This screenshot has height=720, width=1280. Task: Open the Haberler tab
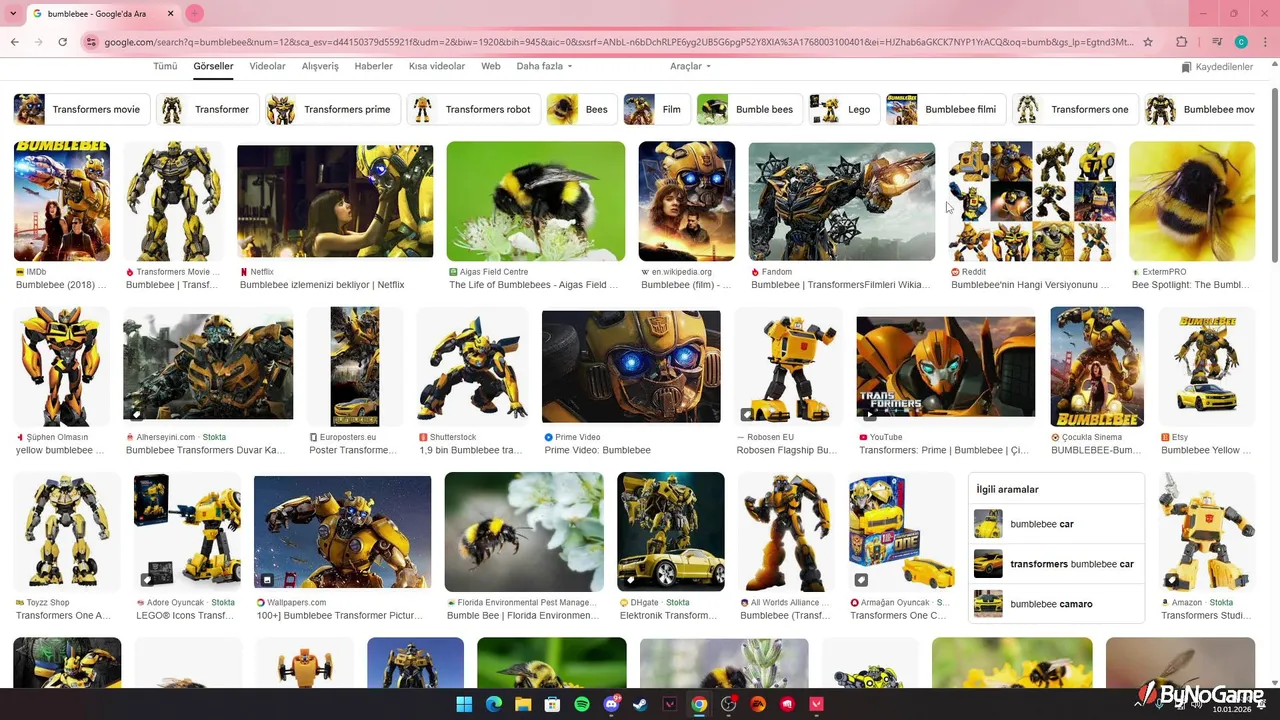click(x=374, y=66)
